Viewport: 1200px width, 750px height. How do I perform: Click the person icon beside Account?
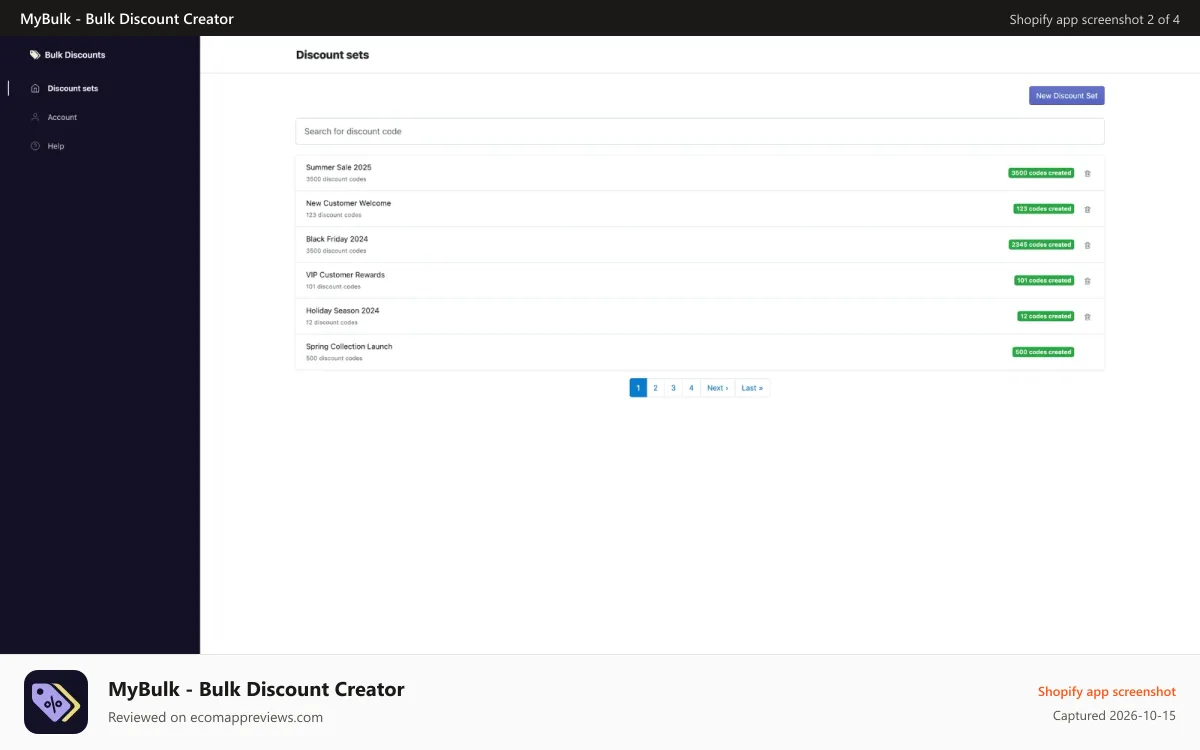[x=35, y=117]
